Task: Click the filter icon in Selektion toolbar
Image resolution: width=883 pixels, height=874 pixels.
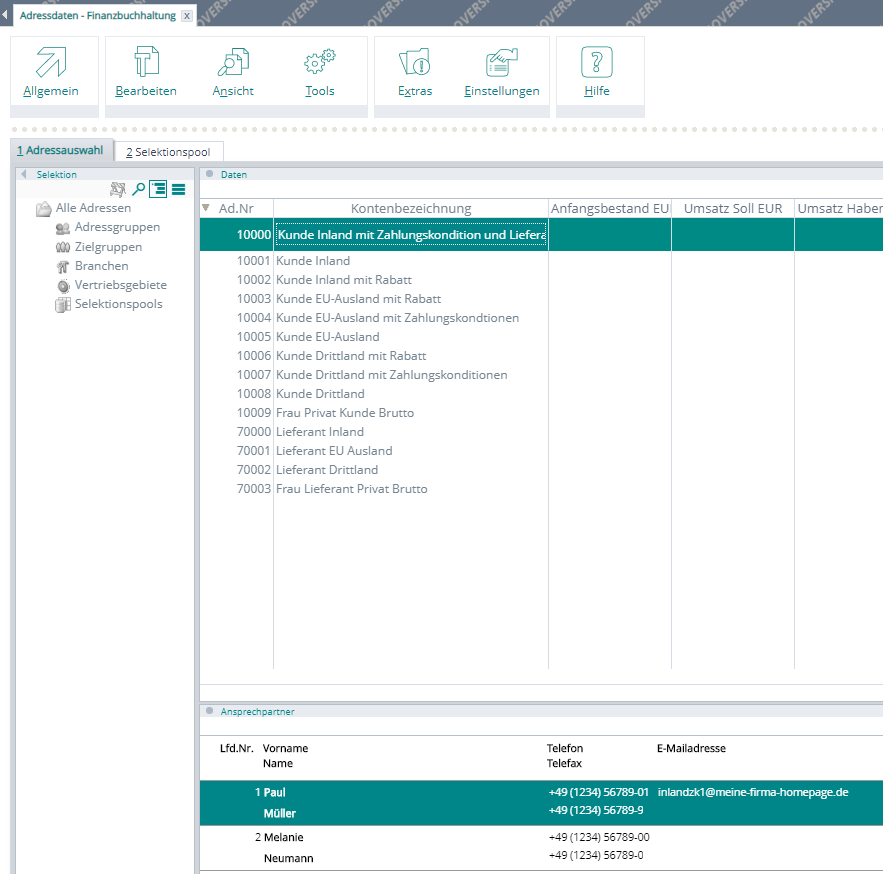Action: pyautogui.click(x=118, y=189)
